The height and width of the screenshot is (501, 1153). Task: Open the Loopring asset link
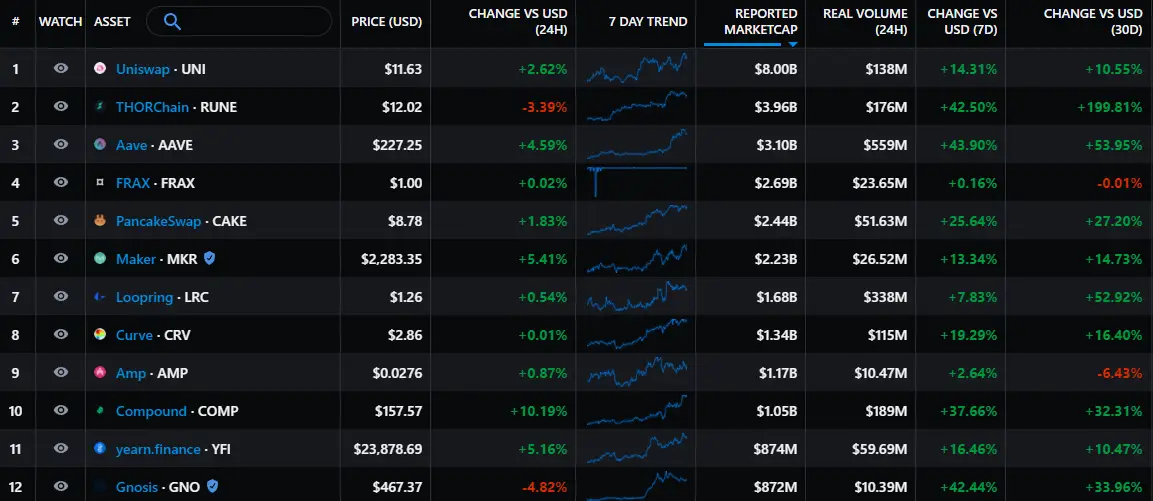[x=145, y=297]
